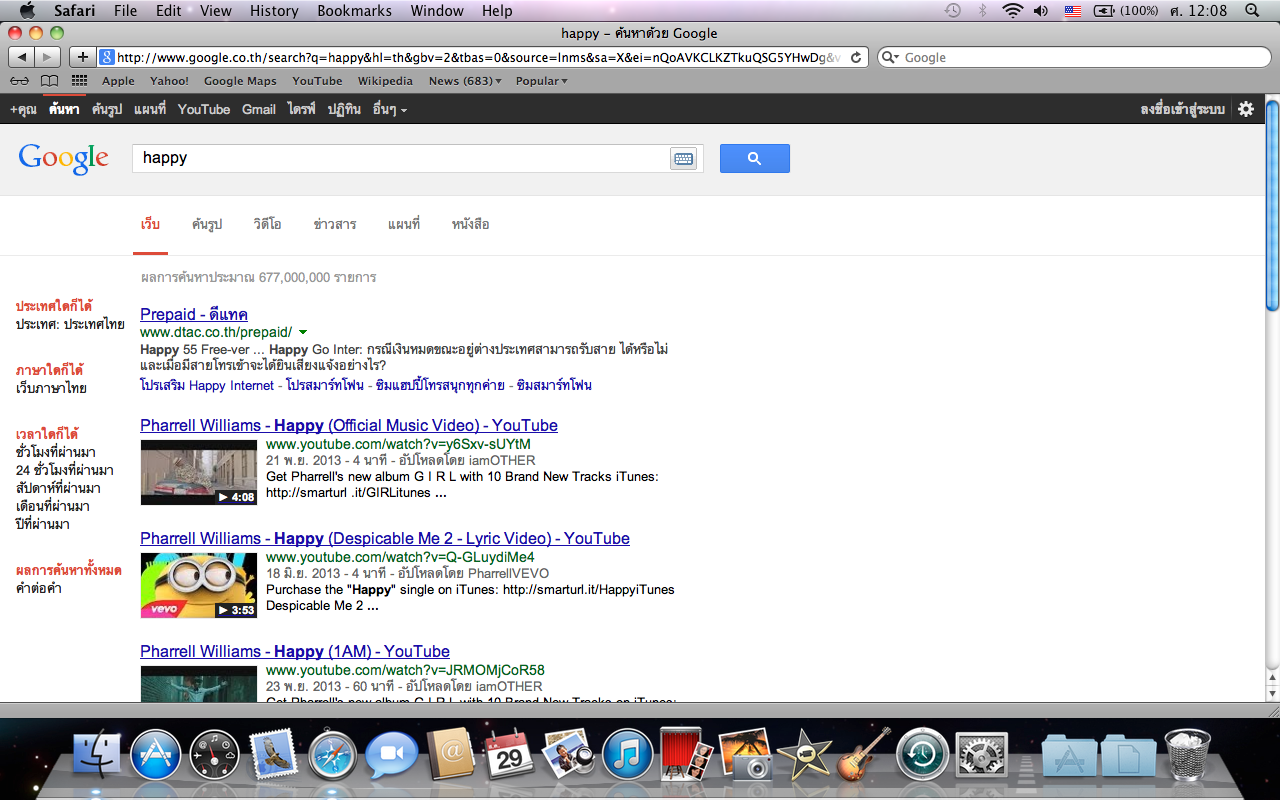
Task: Open System Preferences from the Dock
Action: click(x=982, y=755)
